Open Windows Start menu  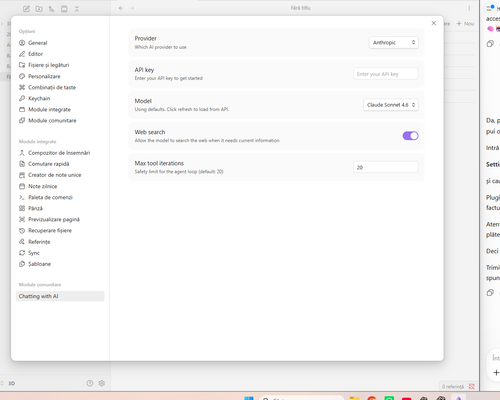pos(249,398)
